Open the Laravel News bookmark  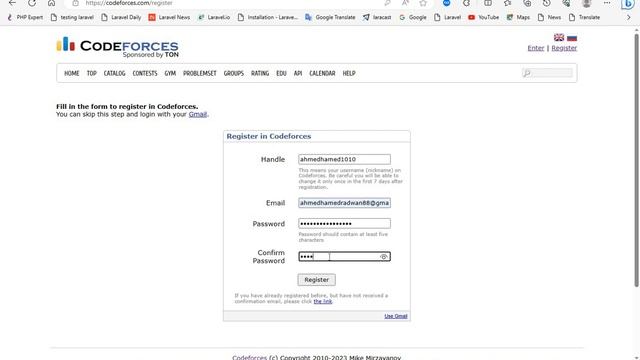click(169, 17)
